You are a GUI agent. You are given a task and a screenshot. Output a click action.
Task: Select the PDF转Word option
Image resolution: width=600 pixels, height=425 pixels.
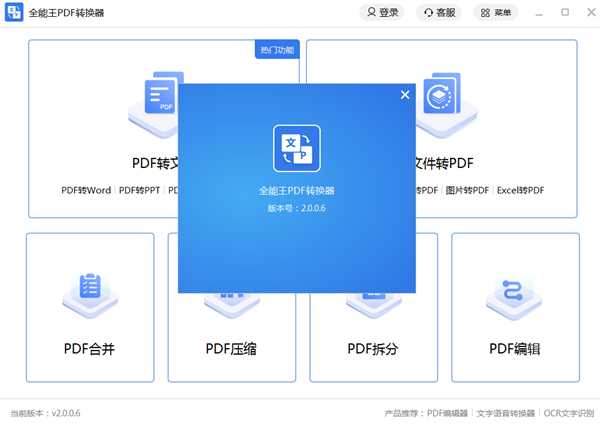coord(86,190)
